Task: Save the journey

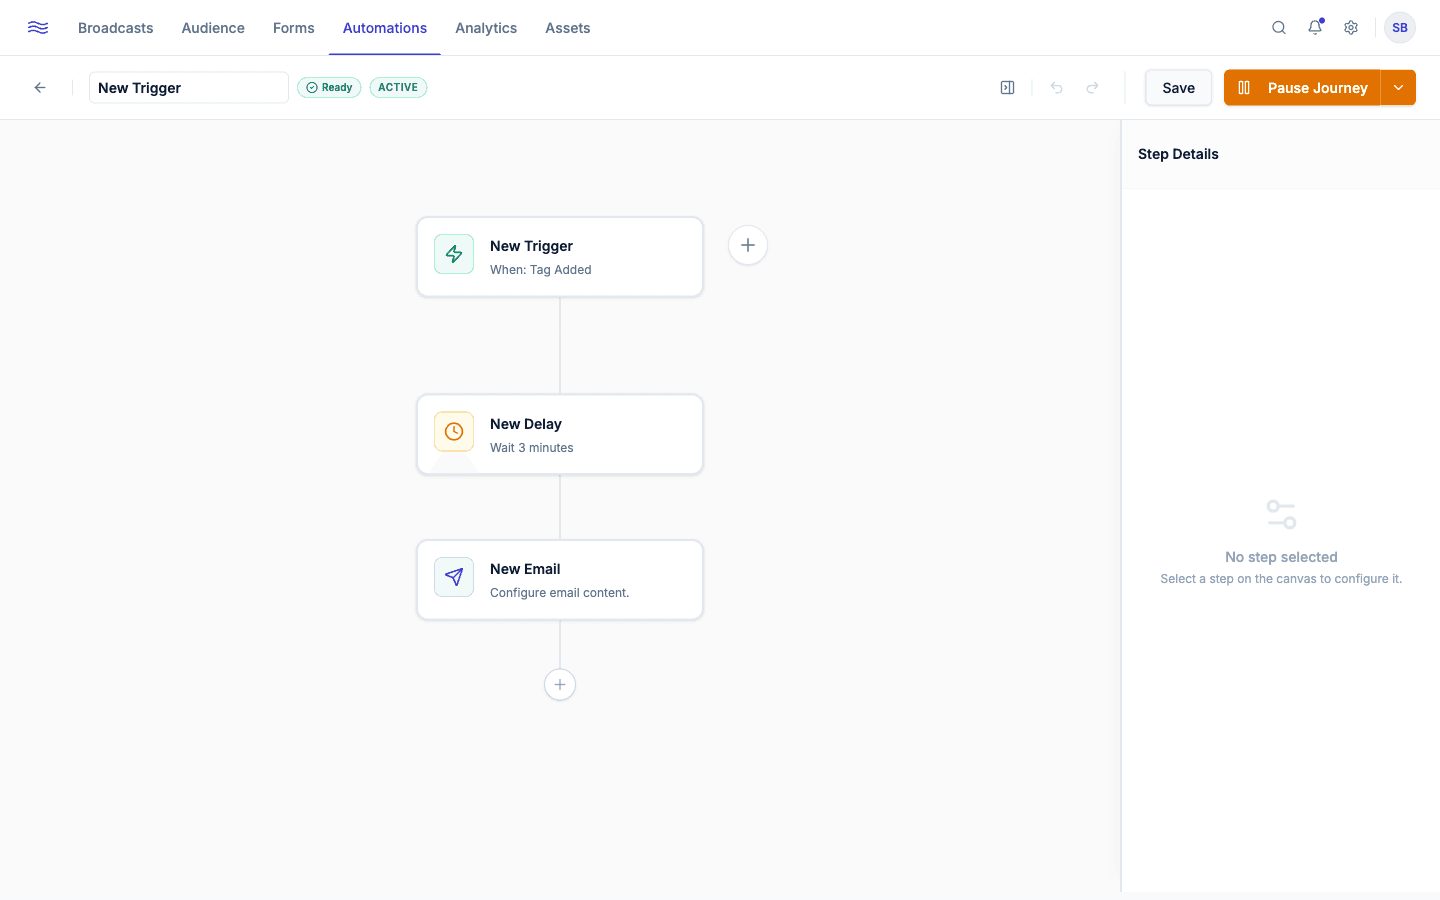Action: click(1179, 88)
